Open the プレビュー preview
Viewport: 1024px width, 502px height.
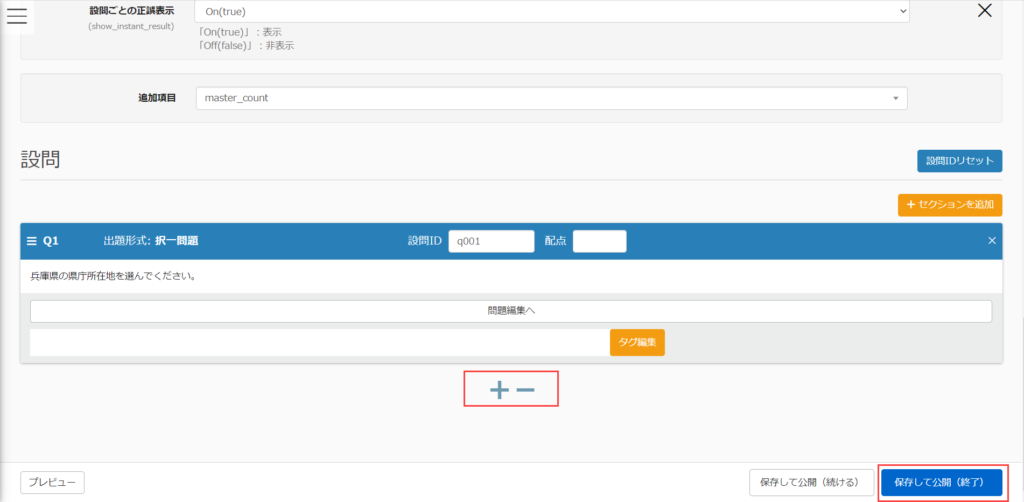point(52,482)
